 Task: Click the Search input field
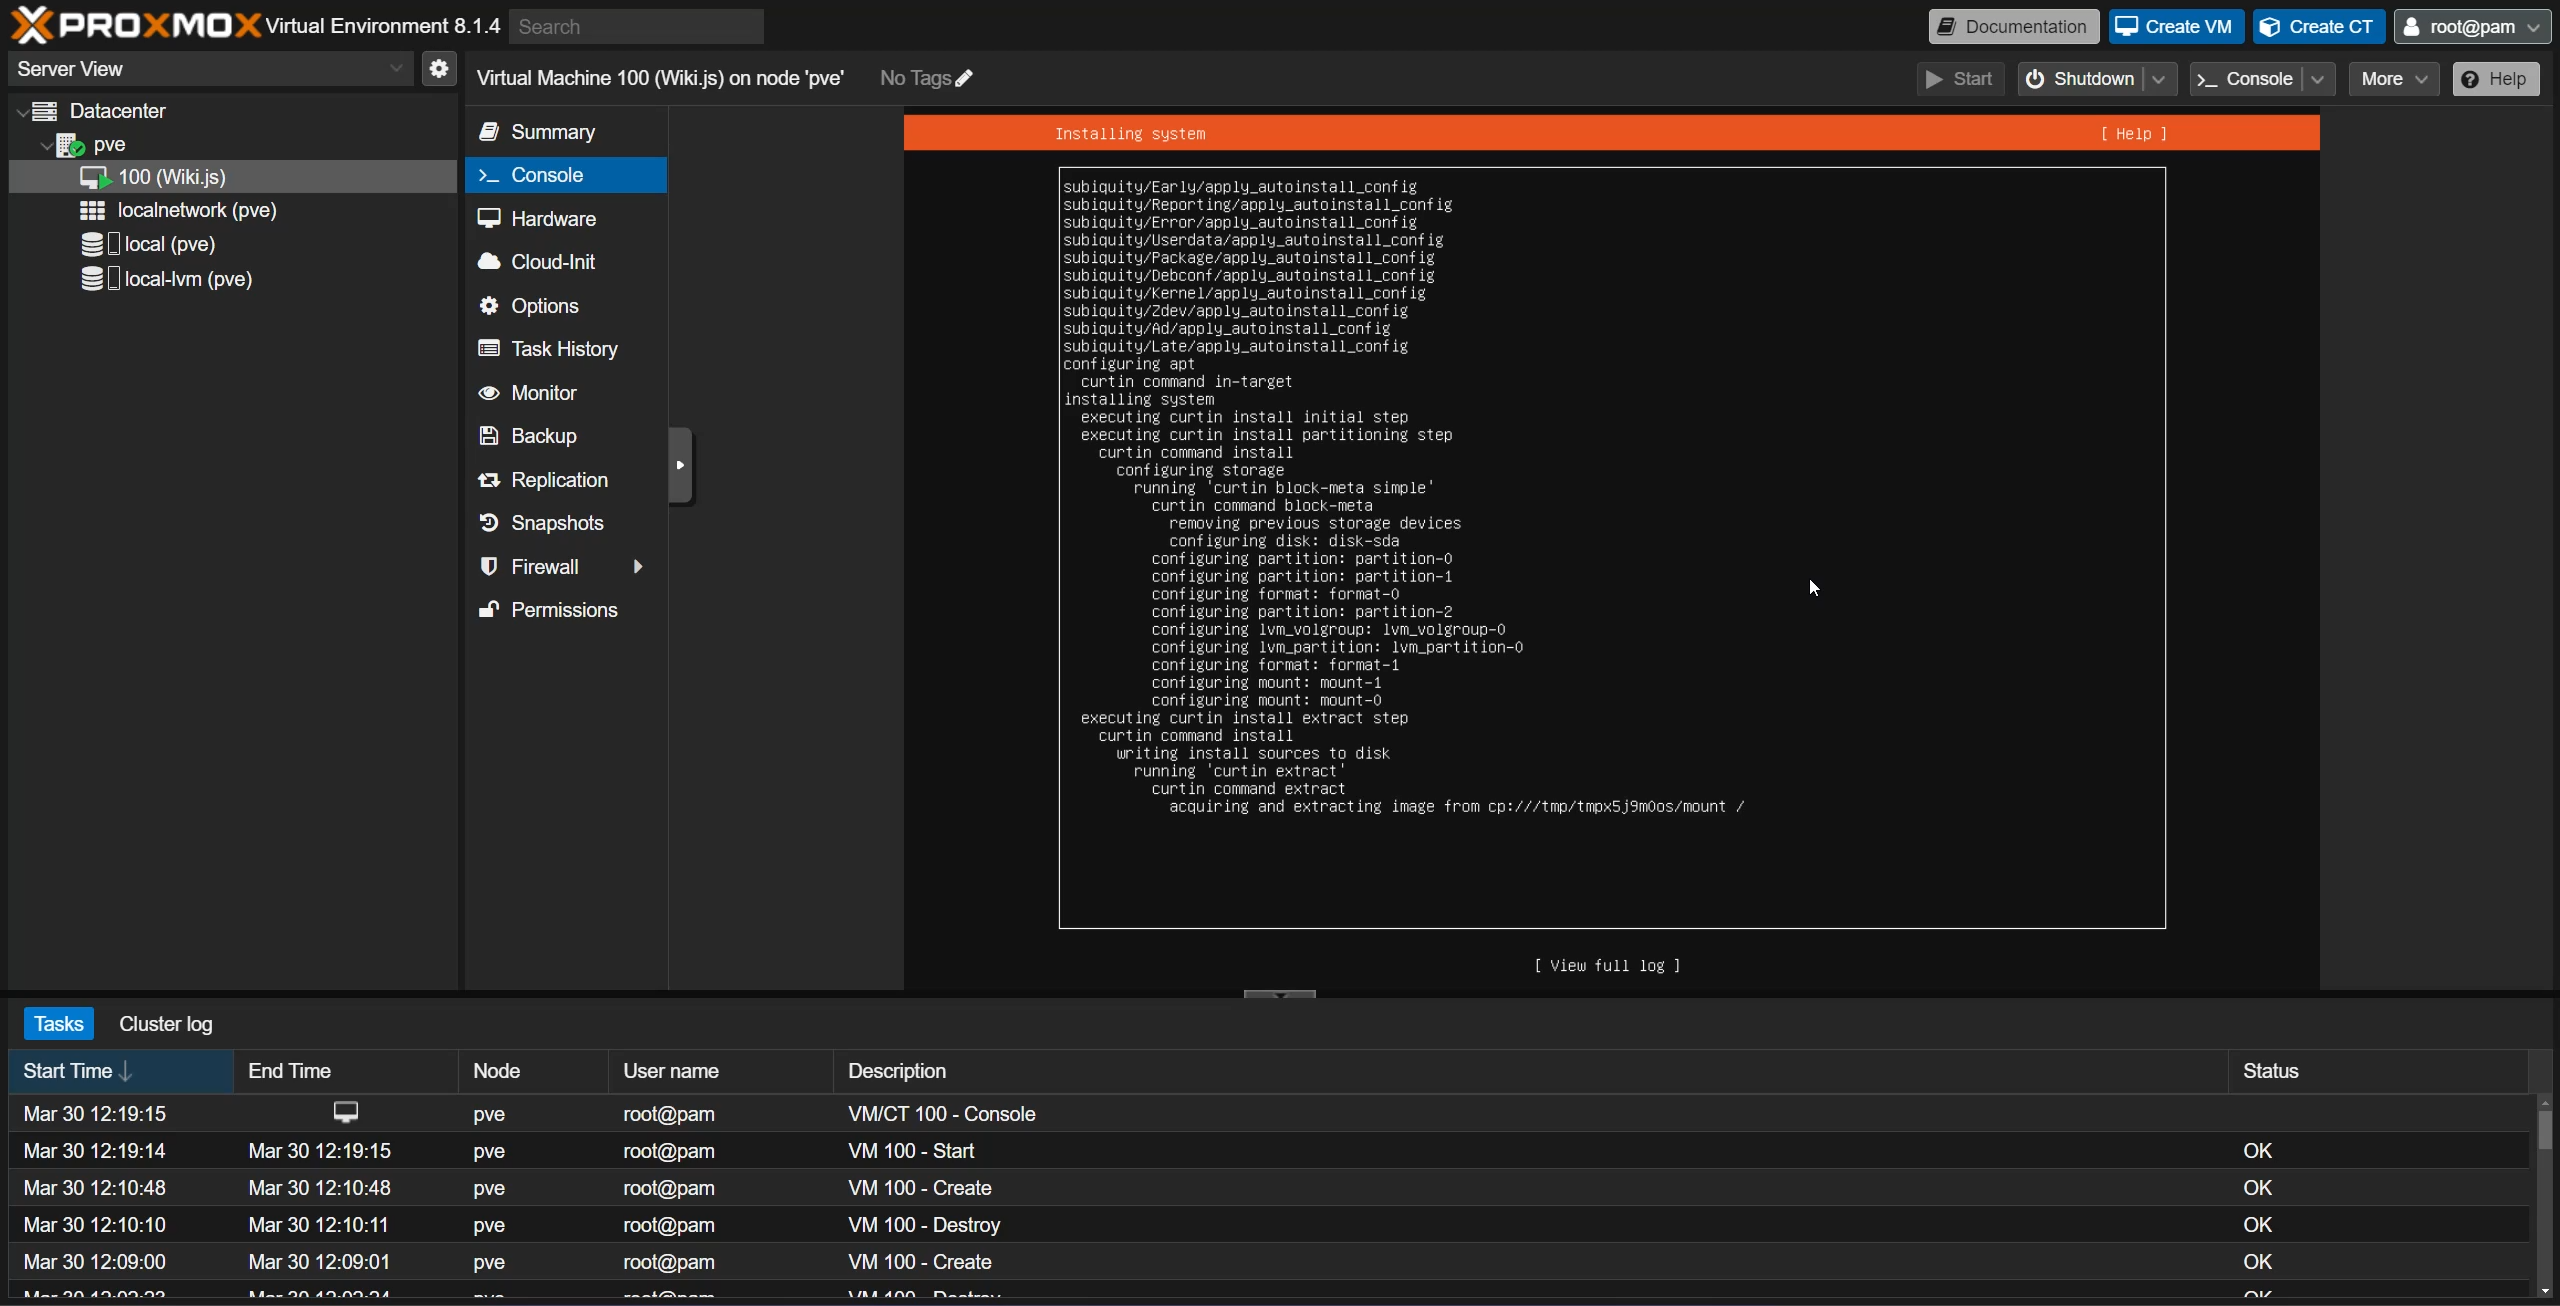coord(636,27)
